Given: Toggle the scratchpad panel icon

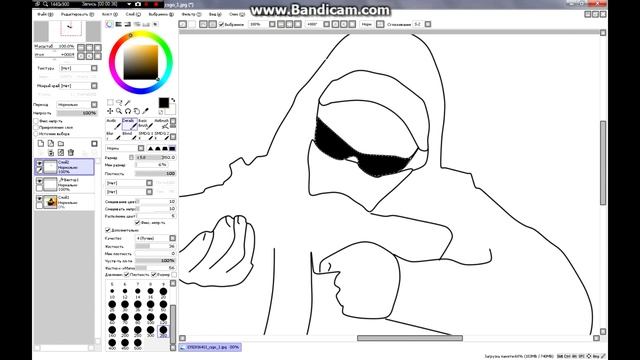Looking at the screenshot, I should 156,24.
